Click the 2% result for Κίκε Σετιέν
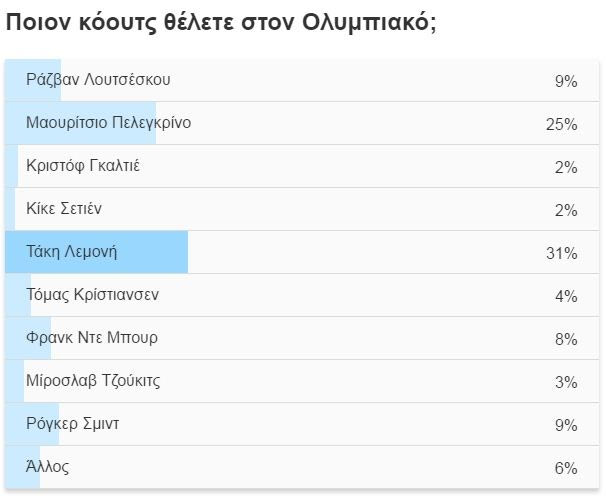Image resolution: width=606 pixels, height=504 pixels. click(x=566, y=211)
